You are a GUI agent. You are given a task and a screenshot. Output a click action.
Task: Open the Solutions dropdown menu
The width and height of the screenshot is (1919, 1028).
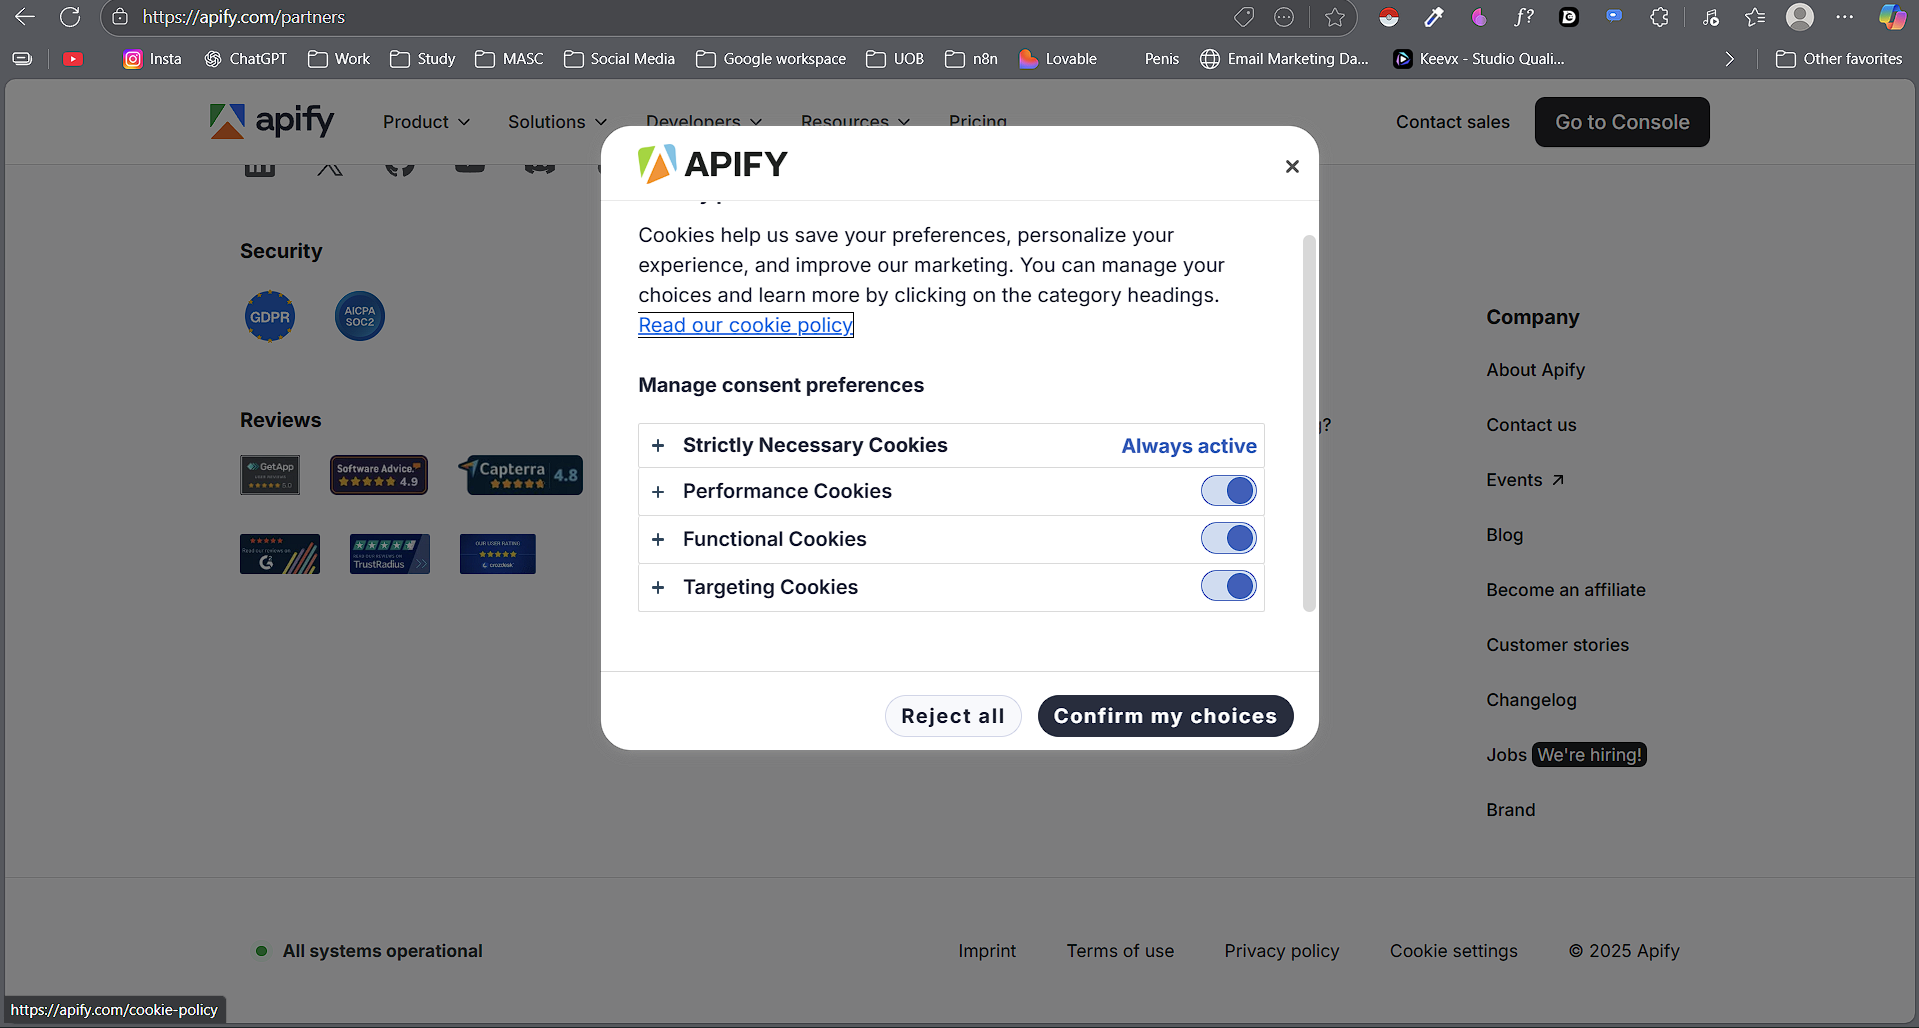click(557, 122)
